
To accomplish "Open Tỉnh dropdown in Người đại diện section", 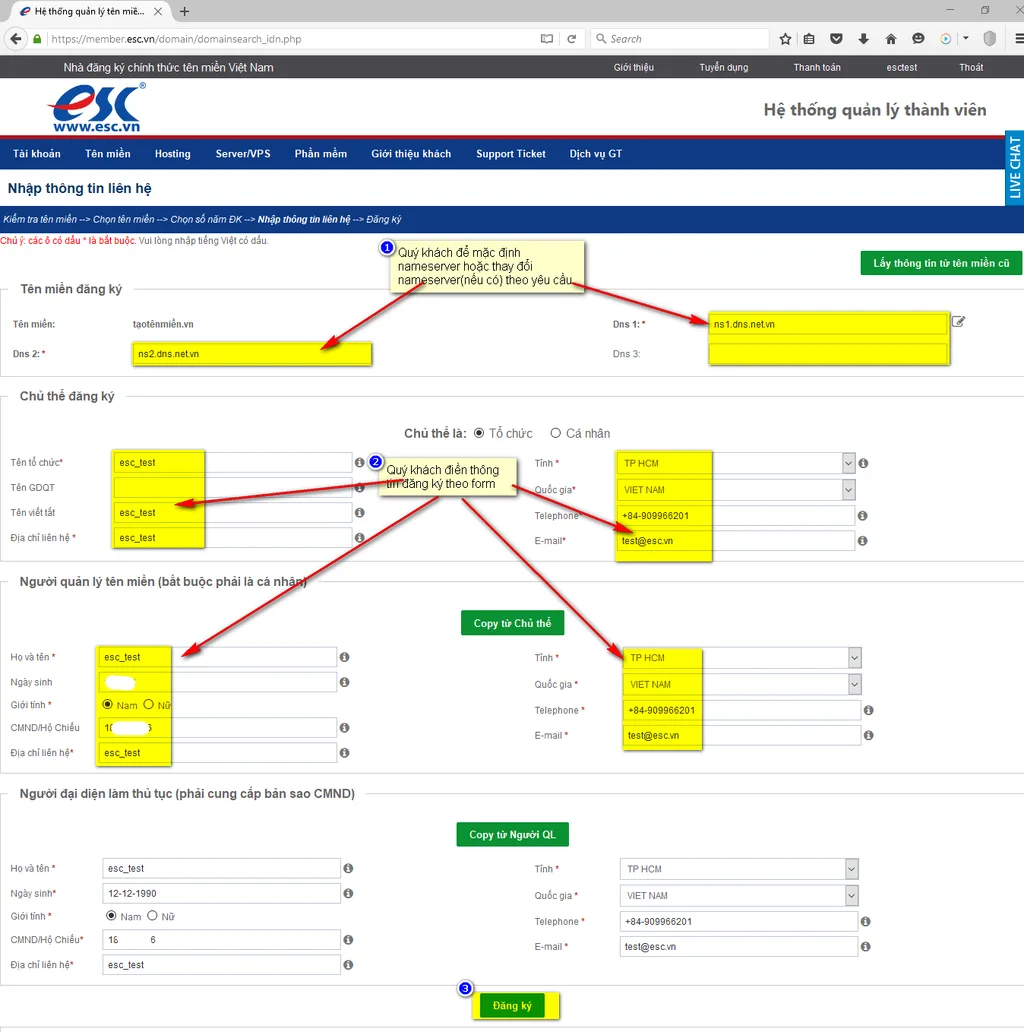I will coord(739,869).
